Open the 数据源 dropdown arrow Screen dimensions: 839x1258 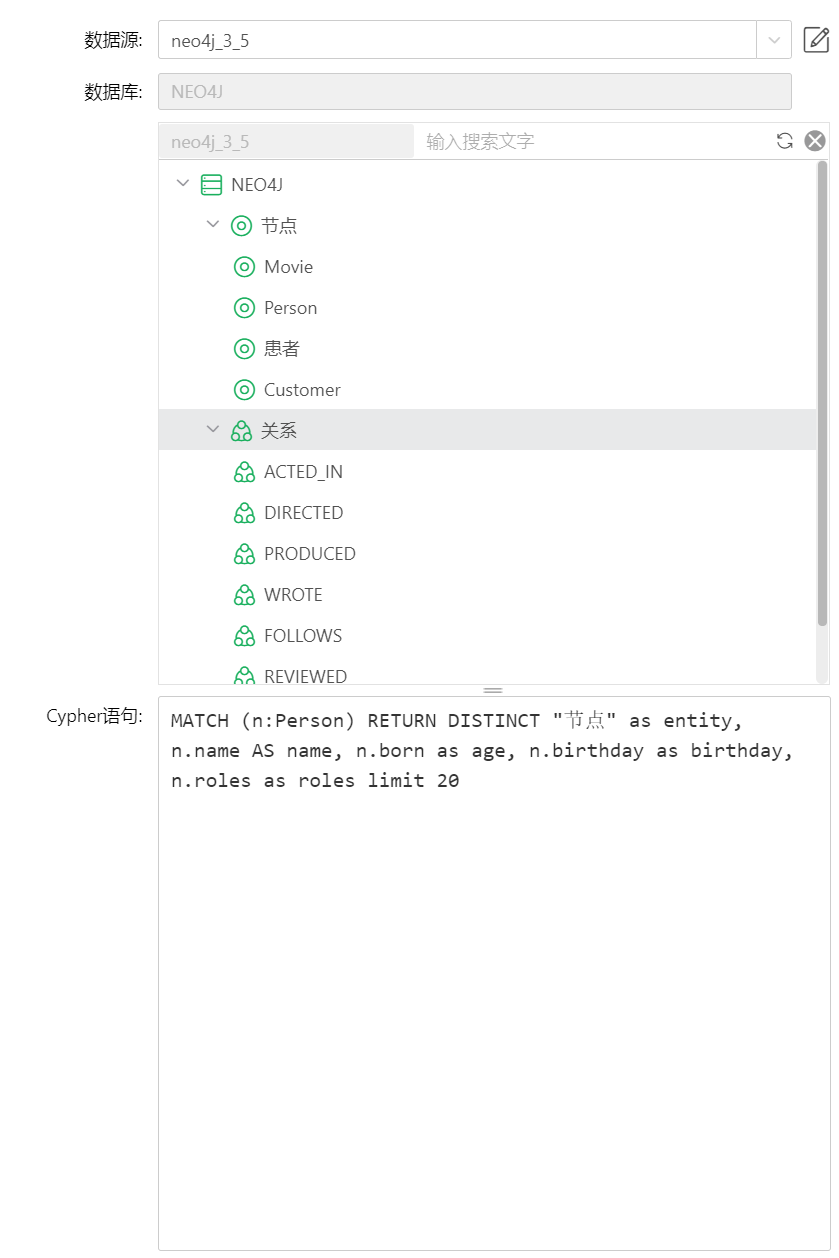(774, 40)
